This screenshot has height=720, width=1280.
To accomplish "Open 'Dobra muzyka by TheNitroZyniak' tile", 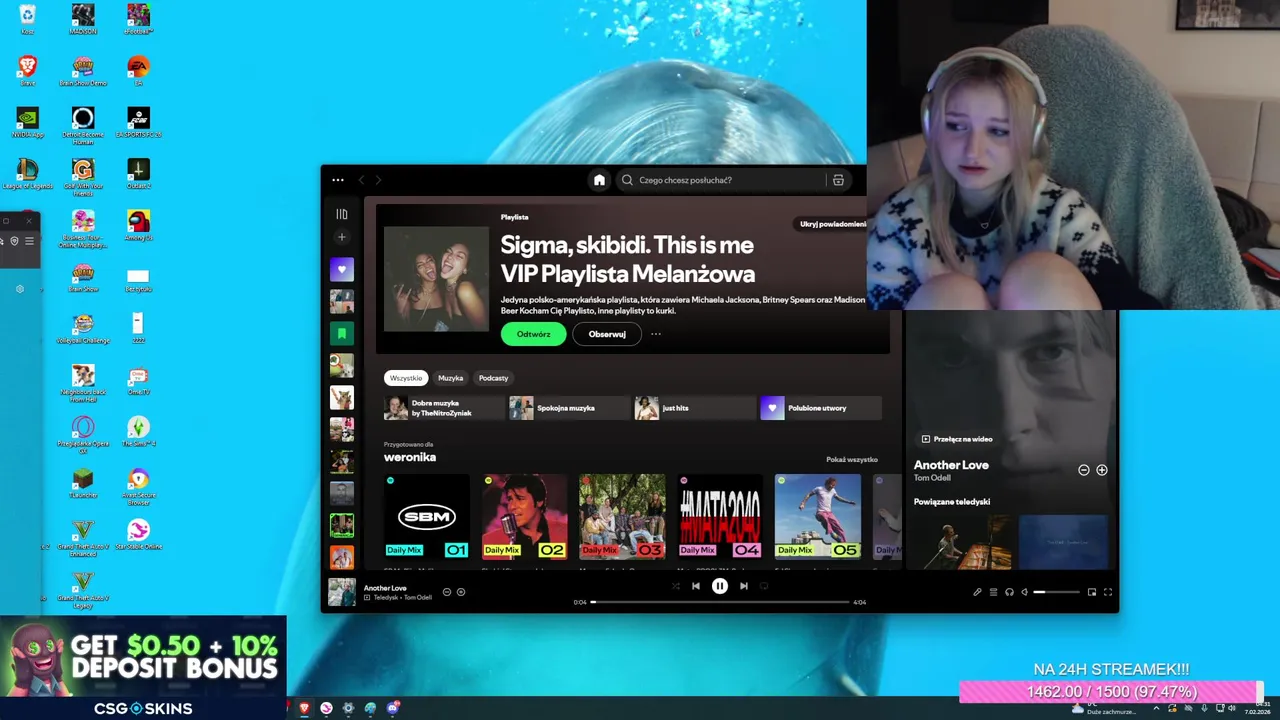I will 445,408.
